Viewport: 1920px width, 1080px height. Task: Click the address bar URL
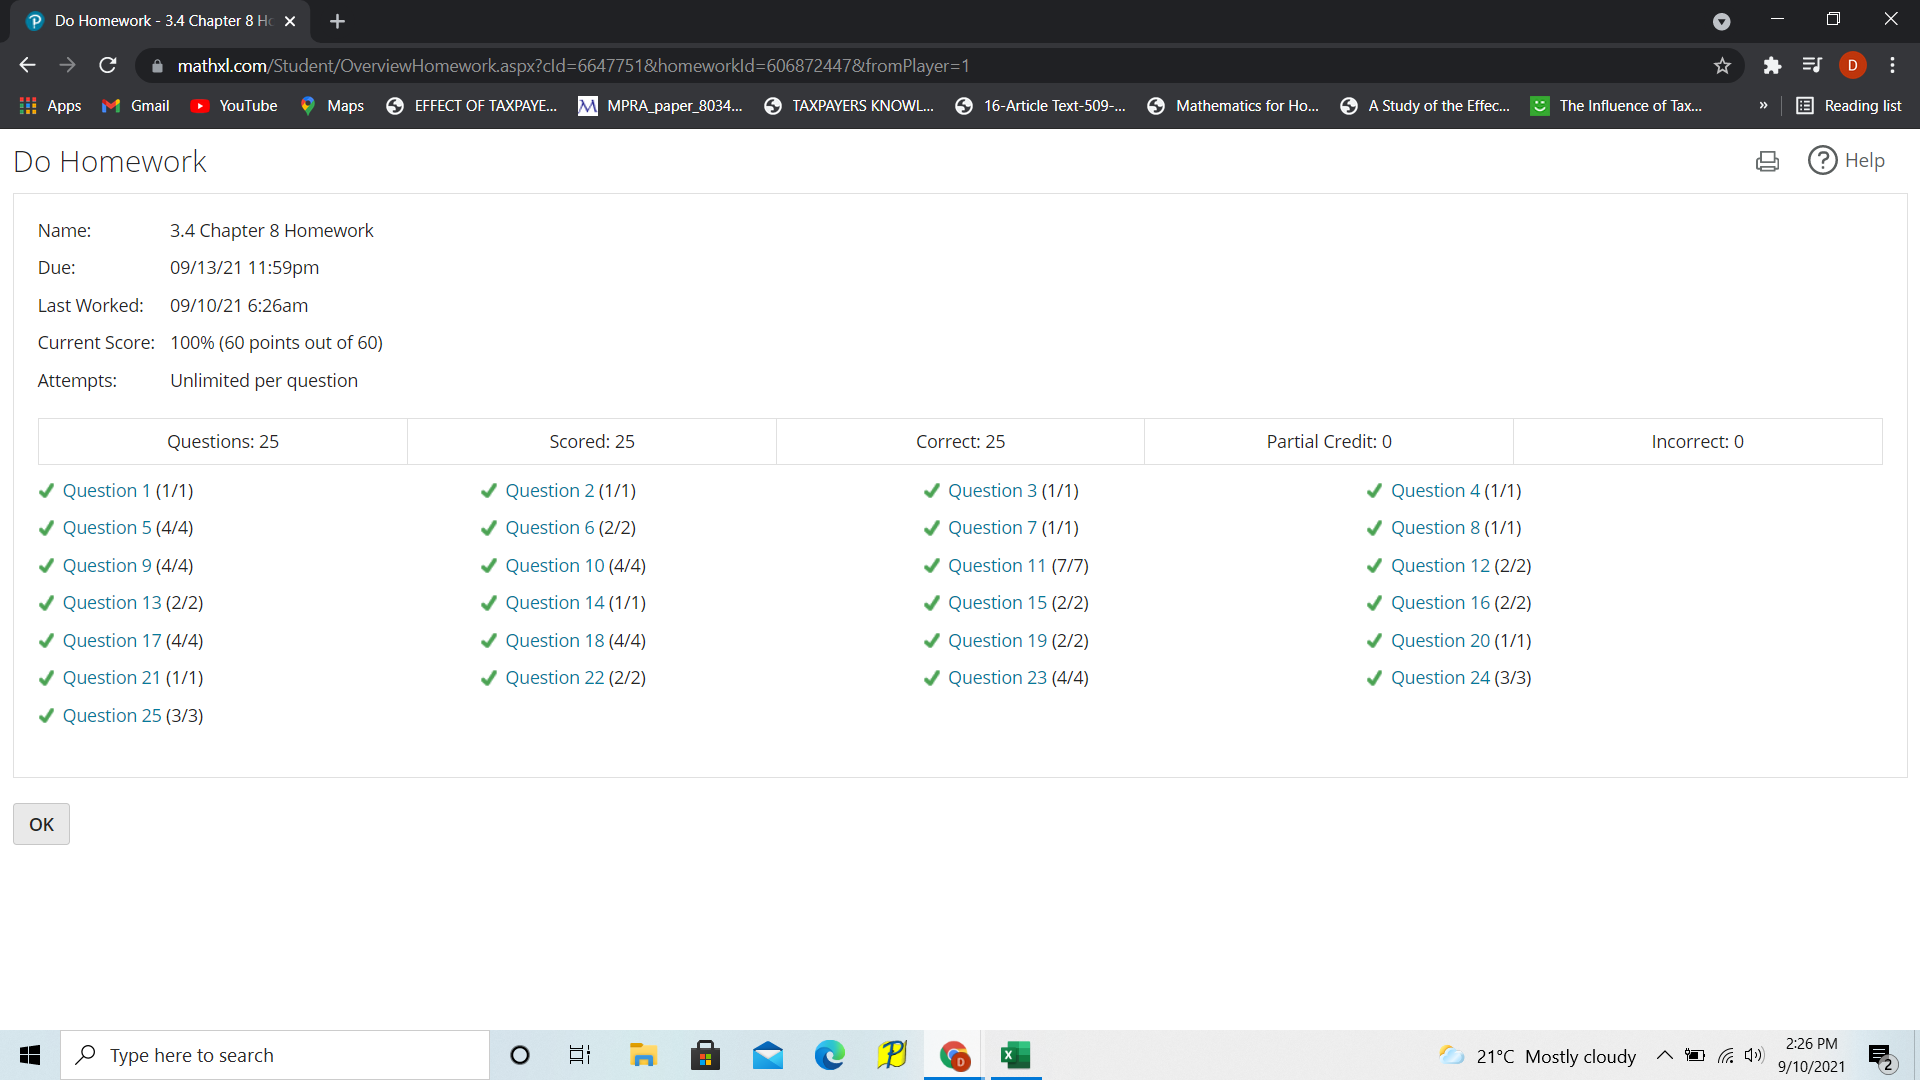click(573, 66)
